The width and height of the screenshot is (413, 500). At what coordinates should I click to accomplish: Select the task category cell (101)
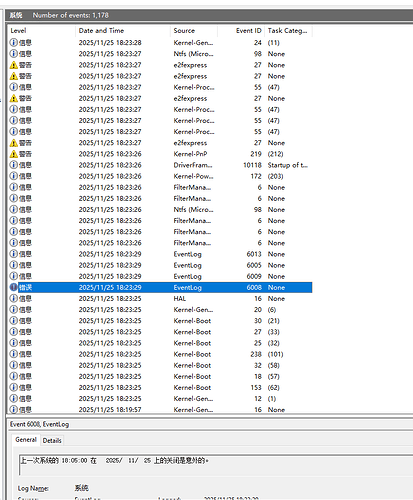(275, 354)
